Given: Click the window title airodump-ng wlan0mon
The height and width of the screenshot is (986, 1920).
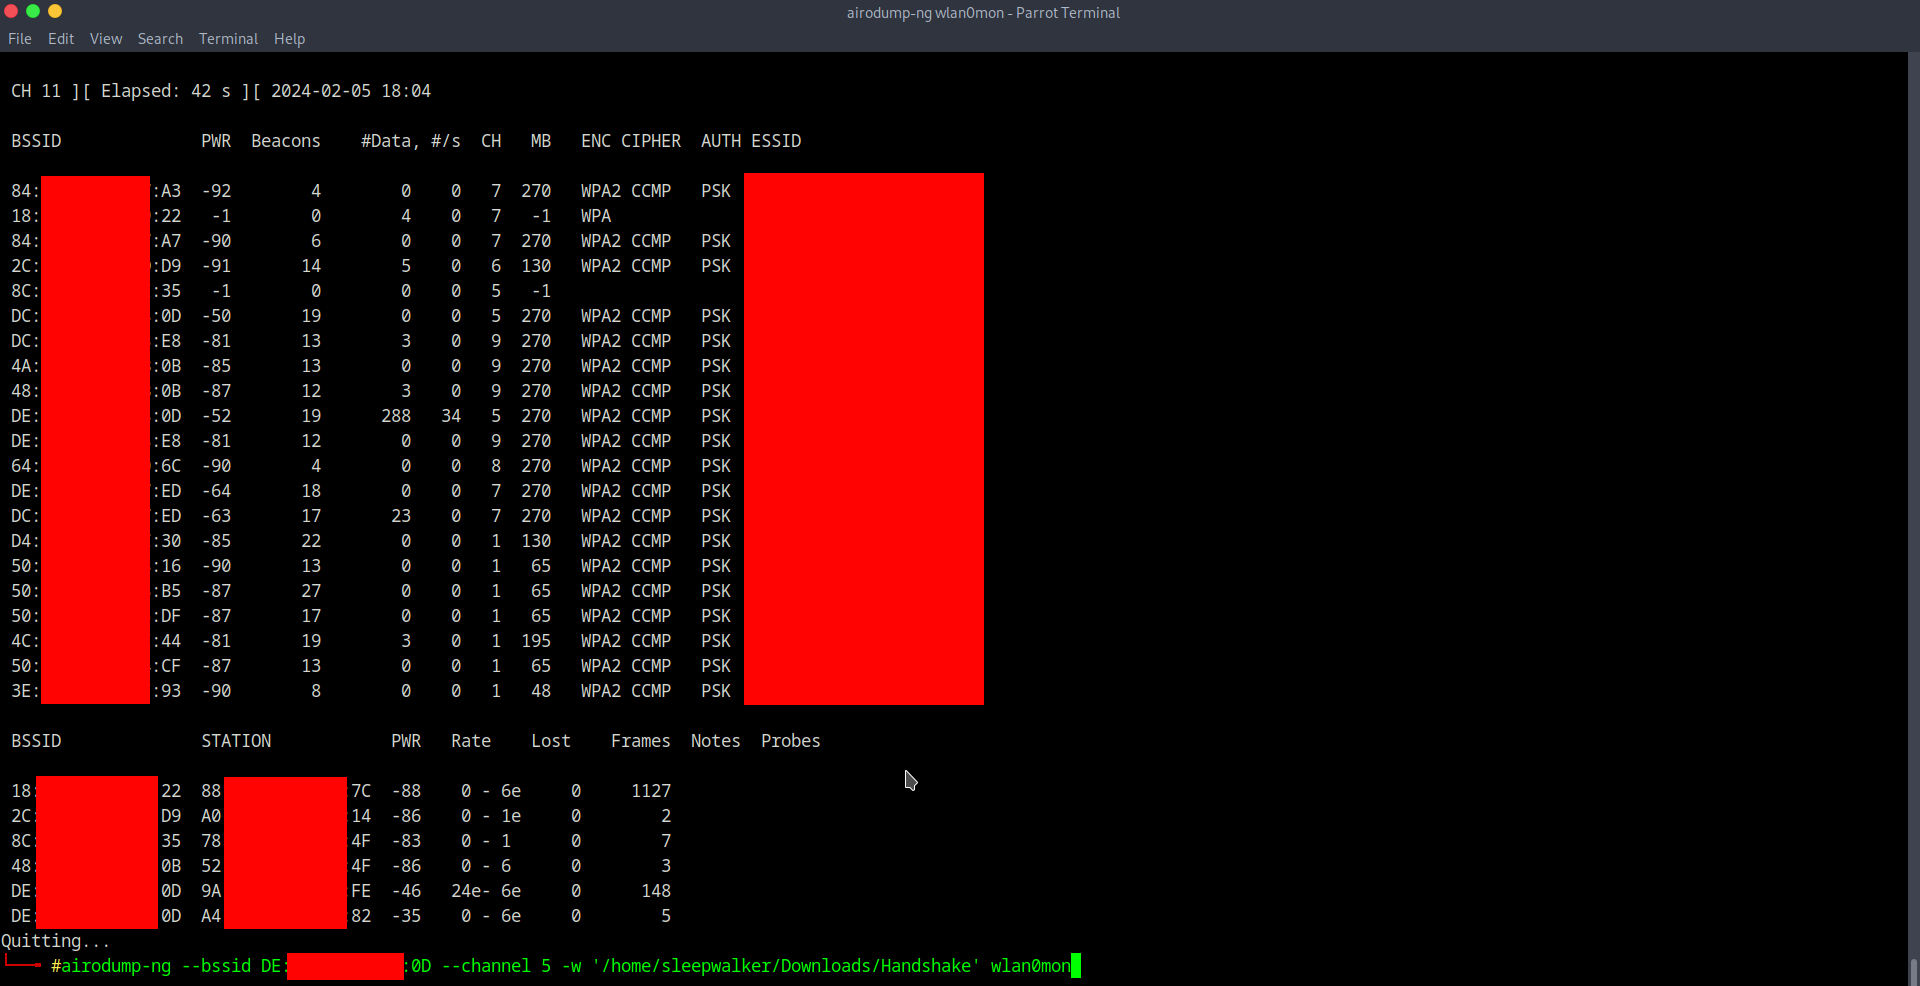Looking at the screenshot, I should coord(983,13).
